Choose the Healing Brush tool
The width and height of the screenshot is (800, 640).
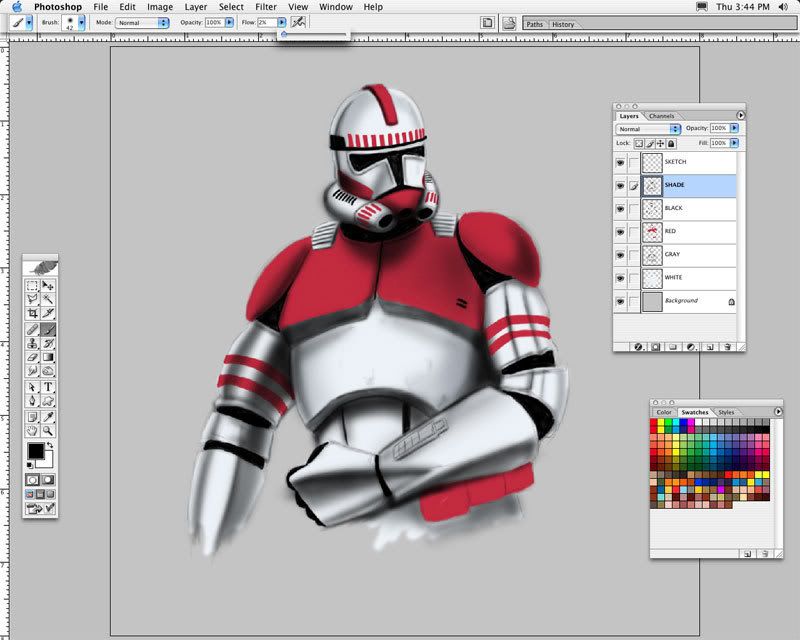33,329
